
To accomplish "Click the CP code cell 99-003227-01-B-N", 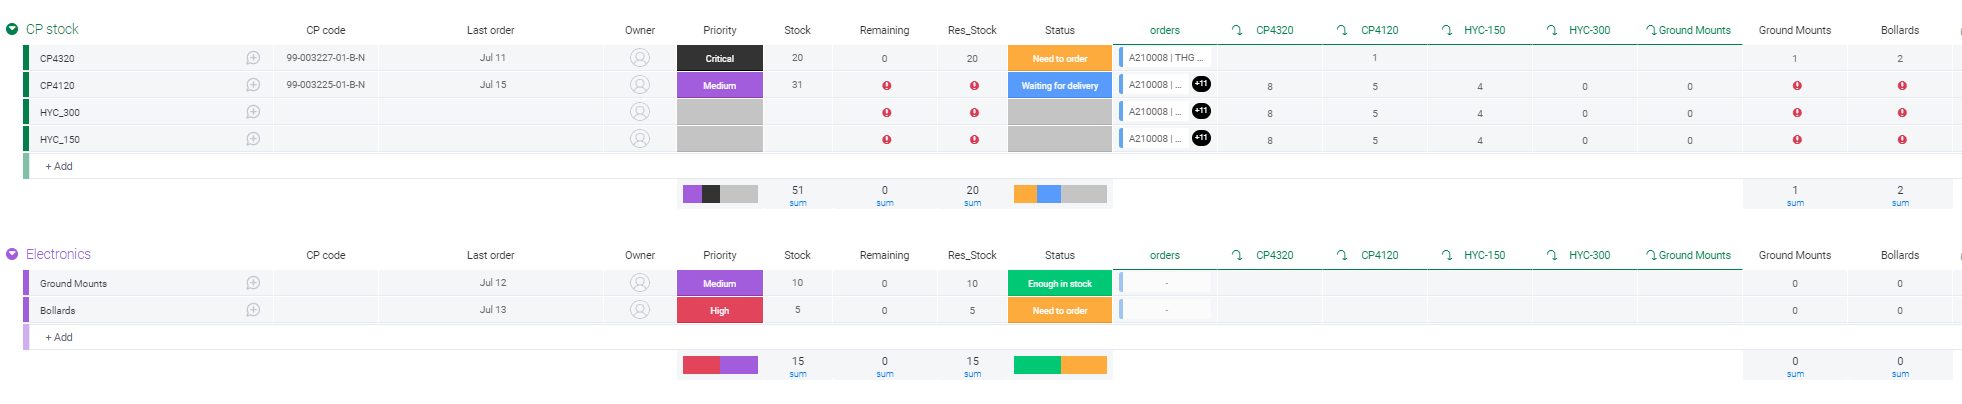I will 325,58.
